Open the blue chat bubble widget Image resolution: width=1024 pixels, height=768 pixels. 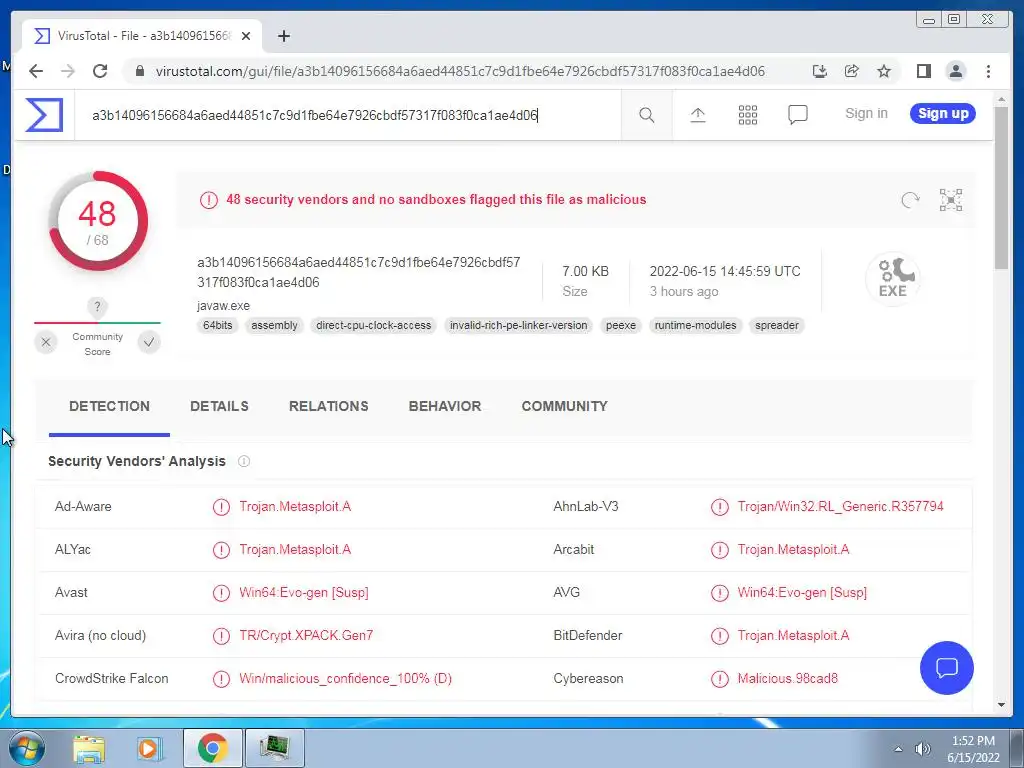pos(946,667)
